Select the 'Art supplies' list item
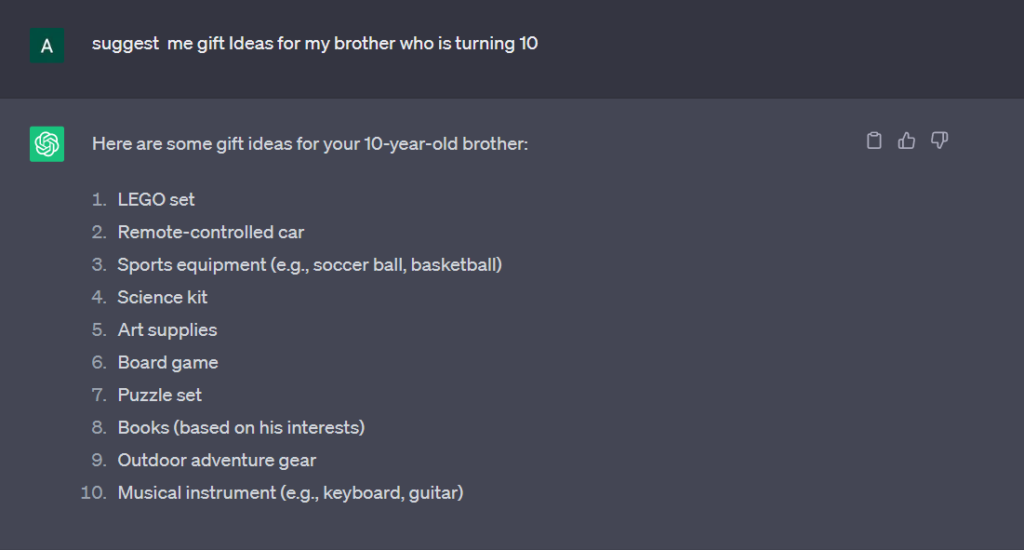 point(167,330)
